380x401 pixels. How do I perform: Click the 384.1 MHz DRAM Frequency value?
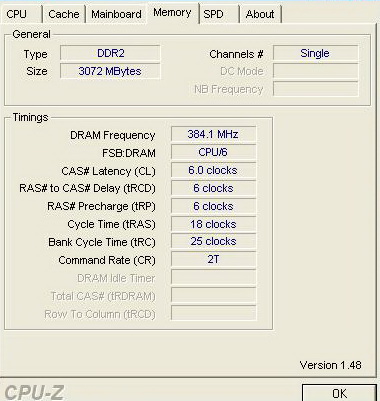coord(213,134)
